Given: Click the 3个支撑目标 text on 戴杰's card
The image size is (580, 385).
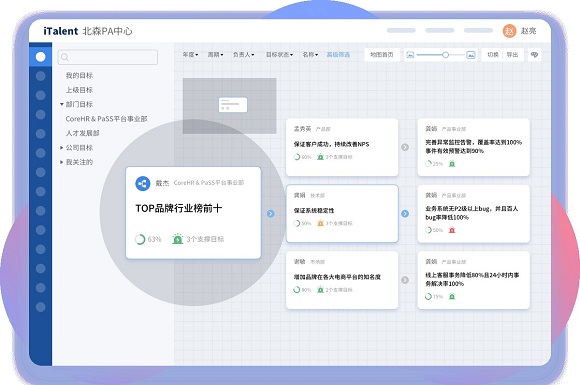Looking at the screenshot, I should [205, 239].
